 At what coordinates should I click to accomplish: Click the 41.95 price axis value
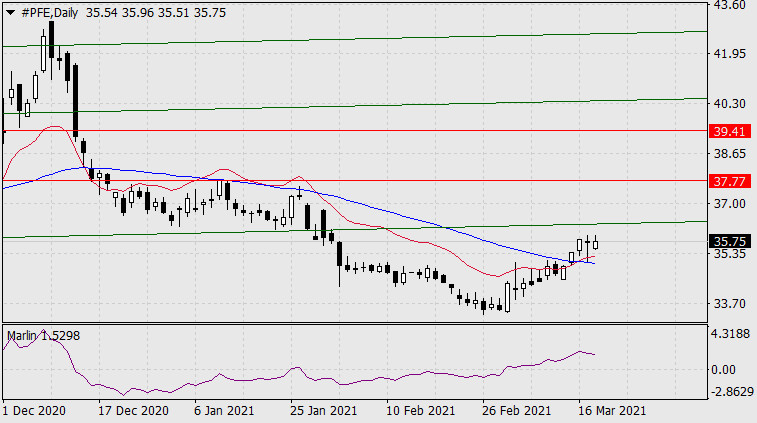pyautogui.click(x=729, y=54)
